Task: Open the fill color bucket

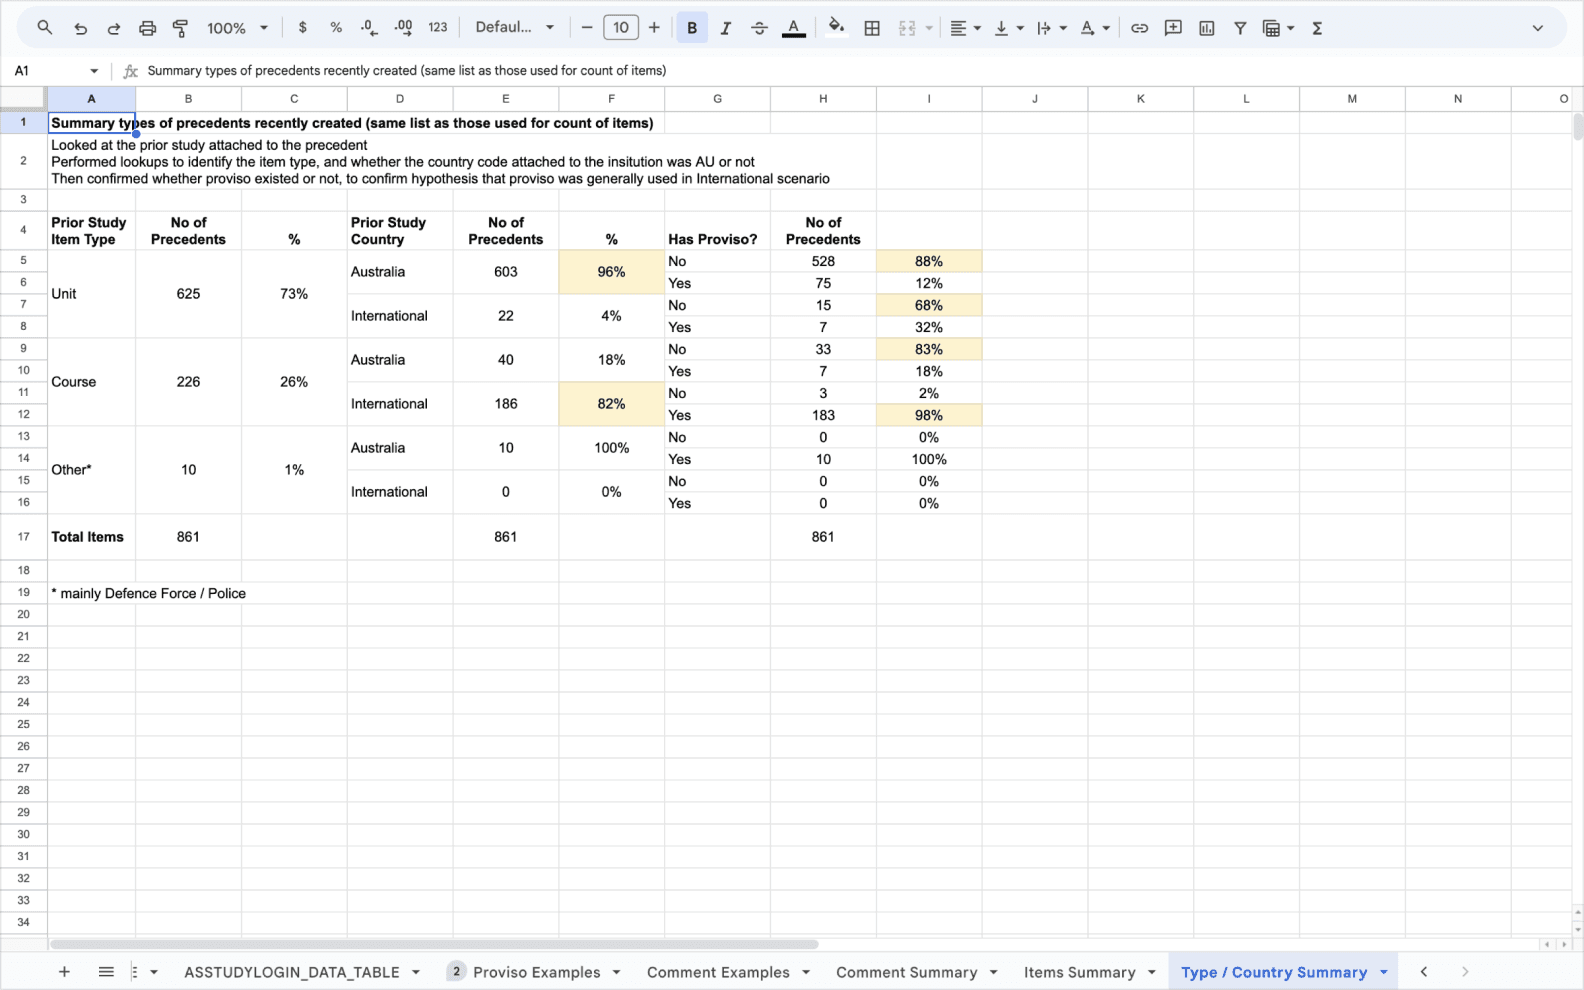Action: coord(837,28)
